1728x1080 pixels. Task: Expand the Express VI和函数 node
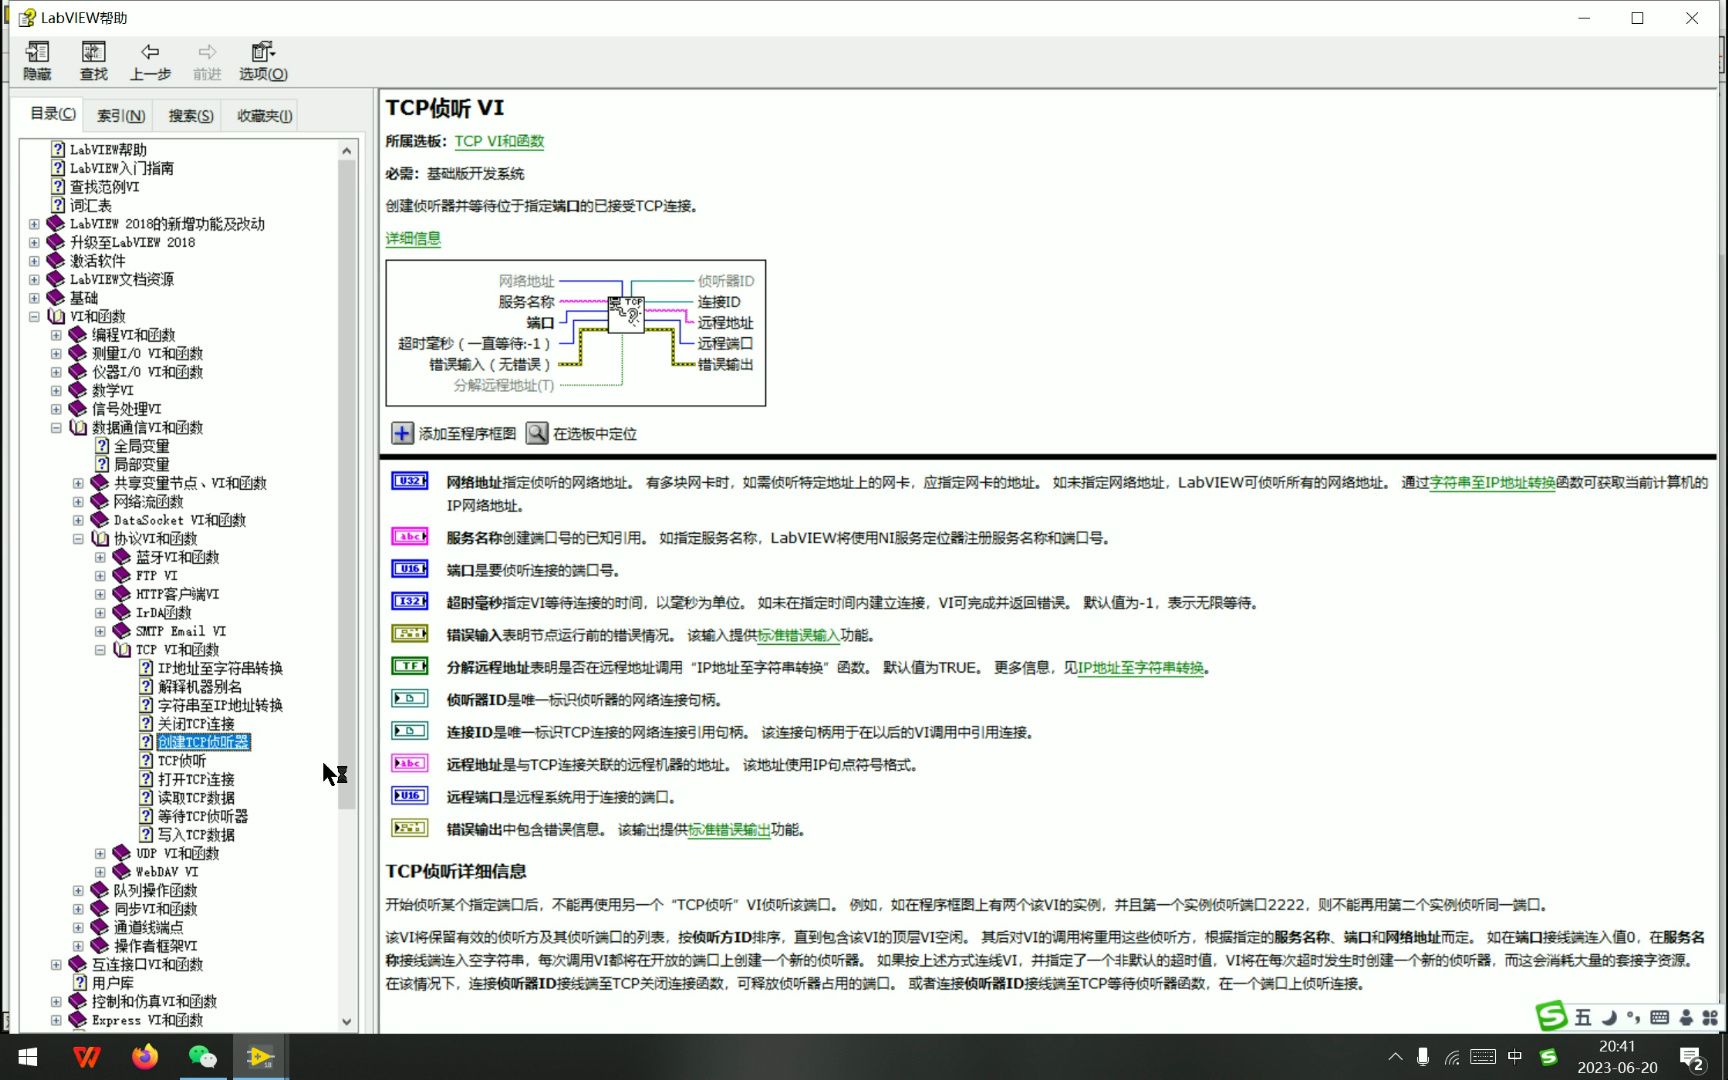click(x=56, y=1020)
